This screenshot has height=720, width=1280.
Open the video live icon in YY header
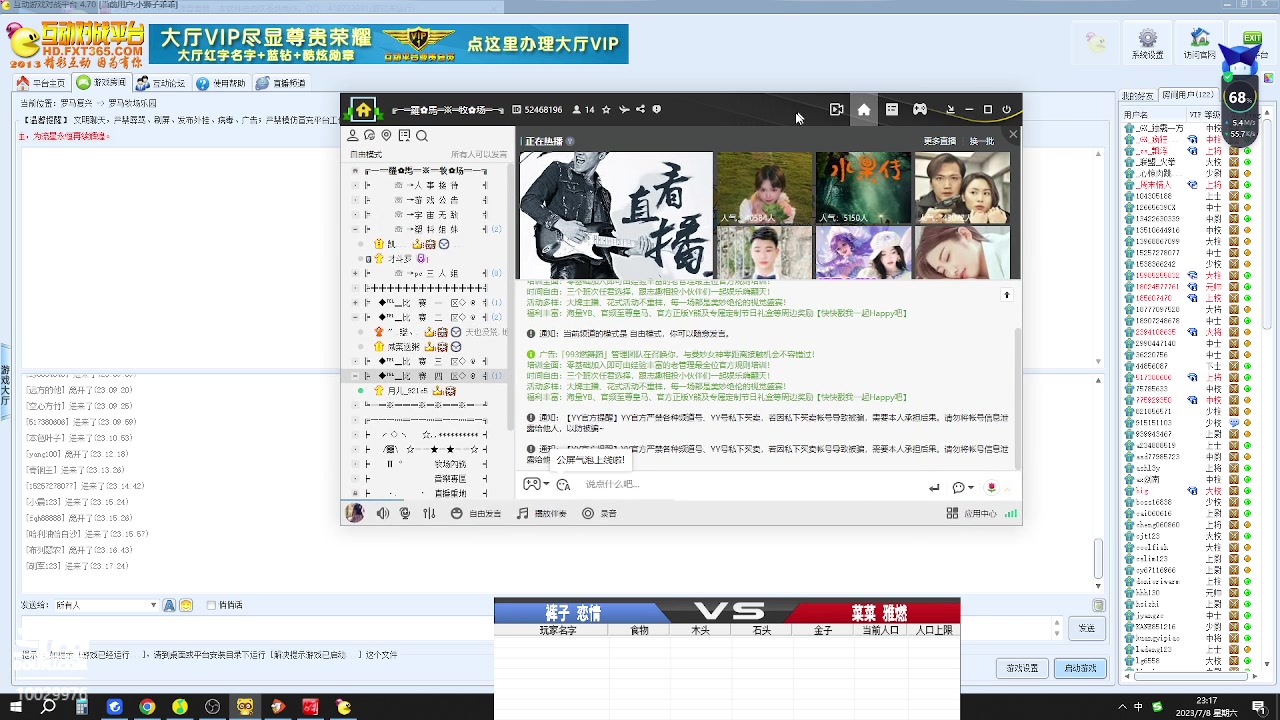click(837, 110)
